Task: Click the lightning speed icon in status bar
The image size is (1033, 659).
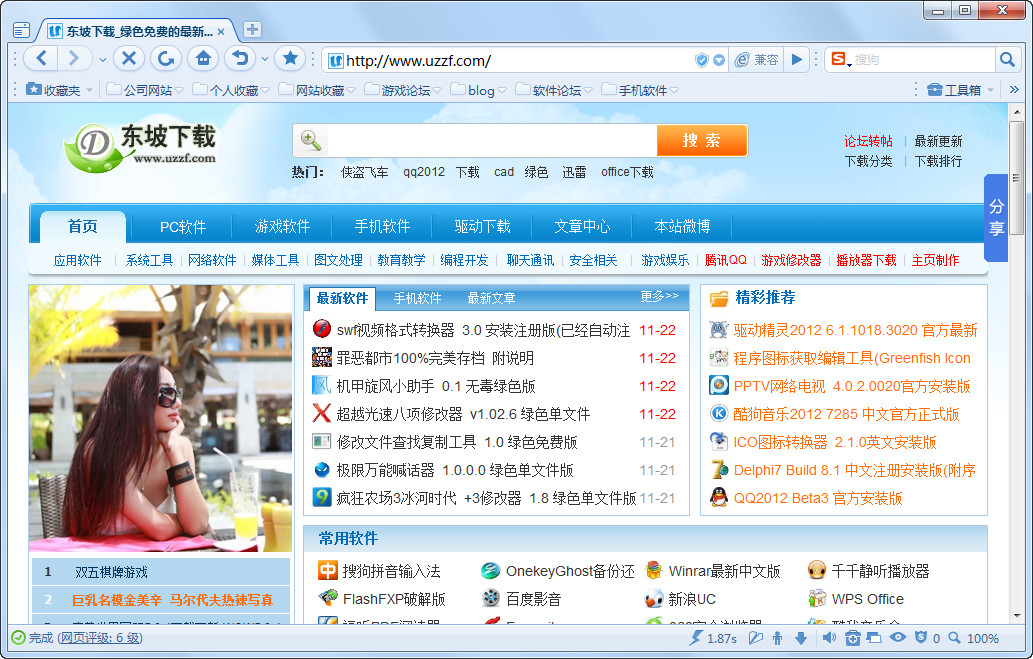Action: [x=696, y=638]
